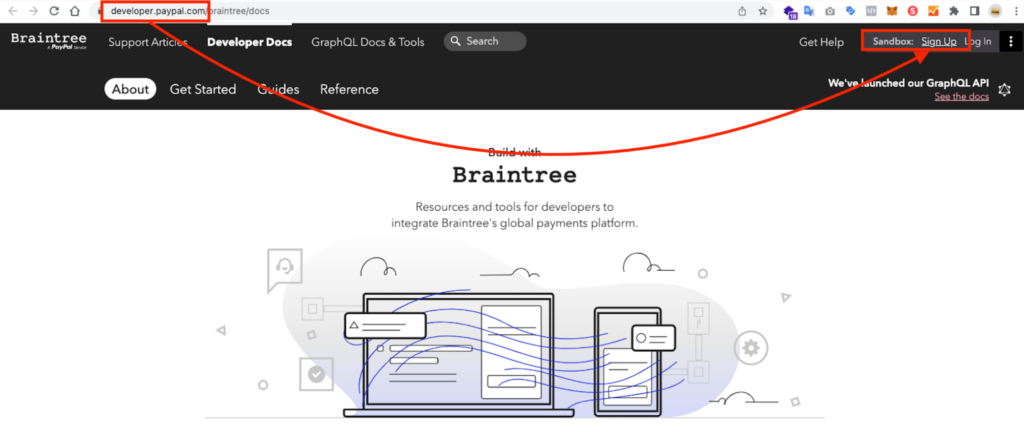This screenshot has height=443, width=1024.
Task: Select Developer Docs in the top nav
Action: [x=249, y=42]
